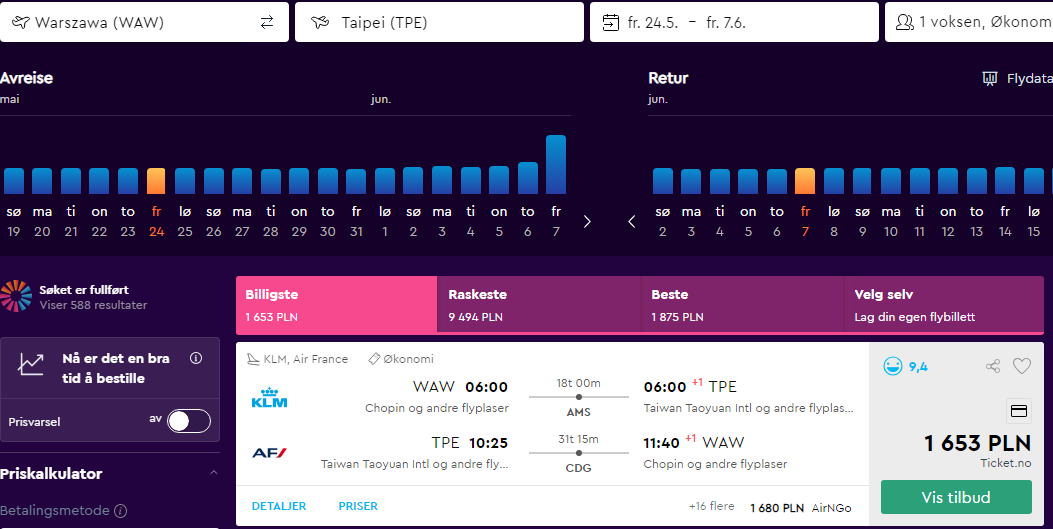Open the PRISER link
This screenshot has height=529, width=1053.
[x=358, y=506]
